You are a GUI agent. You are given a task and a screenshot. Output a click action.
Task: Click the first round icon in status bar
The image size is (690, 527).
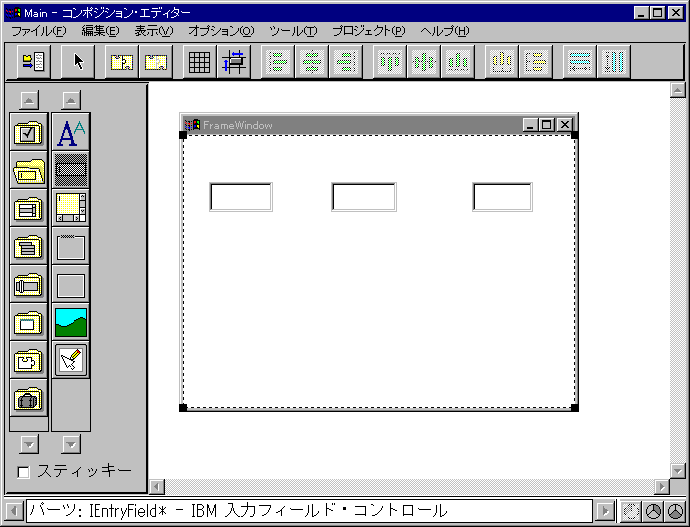point(631,511)
